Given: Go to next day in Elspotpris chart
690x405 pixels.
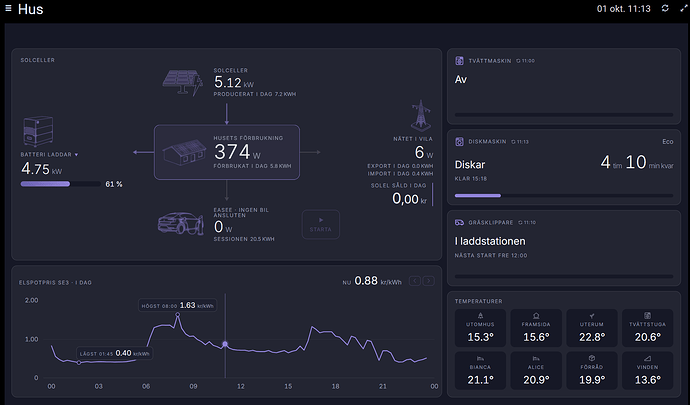Looking at the screenshot, I should [x=429, y=280].
